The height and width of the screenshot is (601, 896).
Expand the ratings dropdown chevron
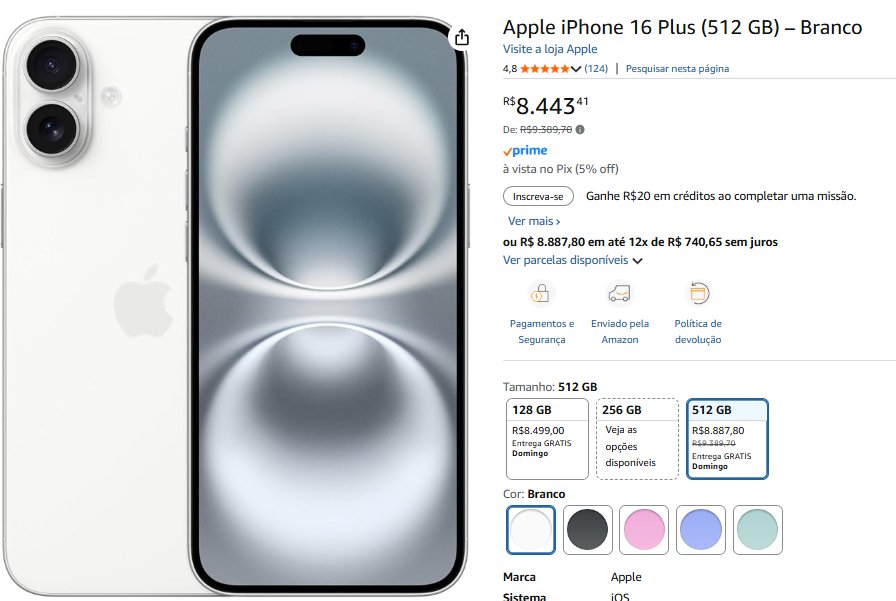click(576, 69)
